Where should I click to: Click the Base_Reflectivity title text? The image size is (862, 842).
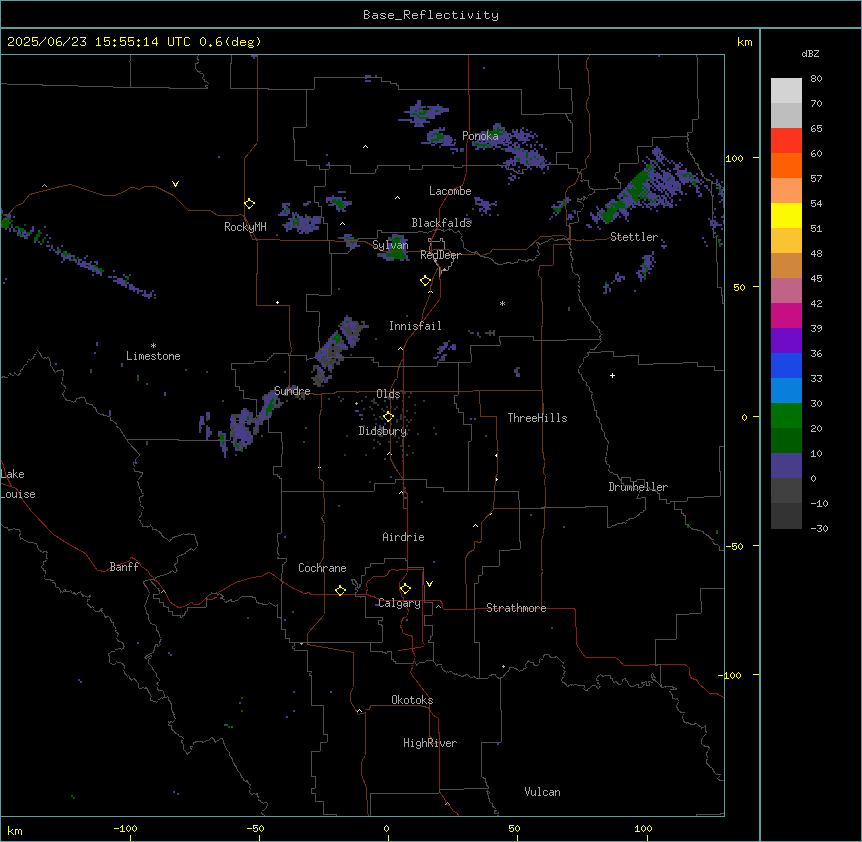pyautogui.click(x=431, y=15)
